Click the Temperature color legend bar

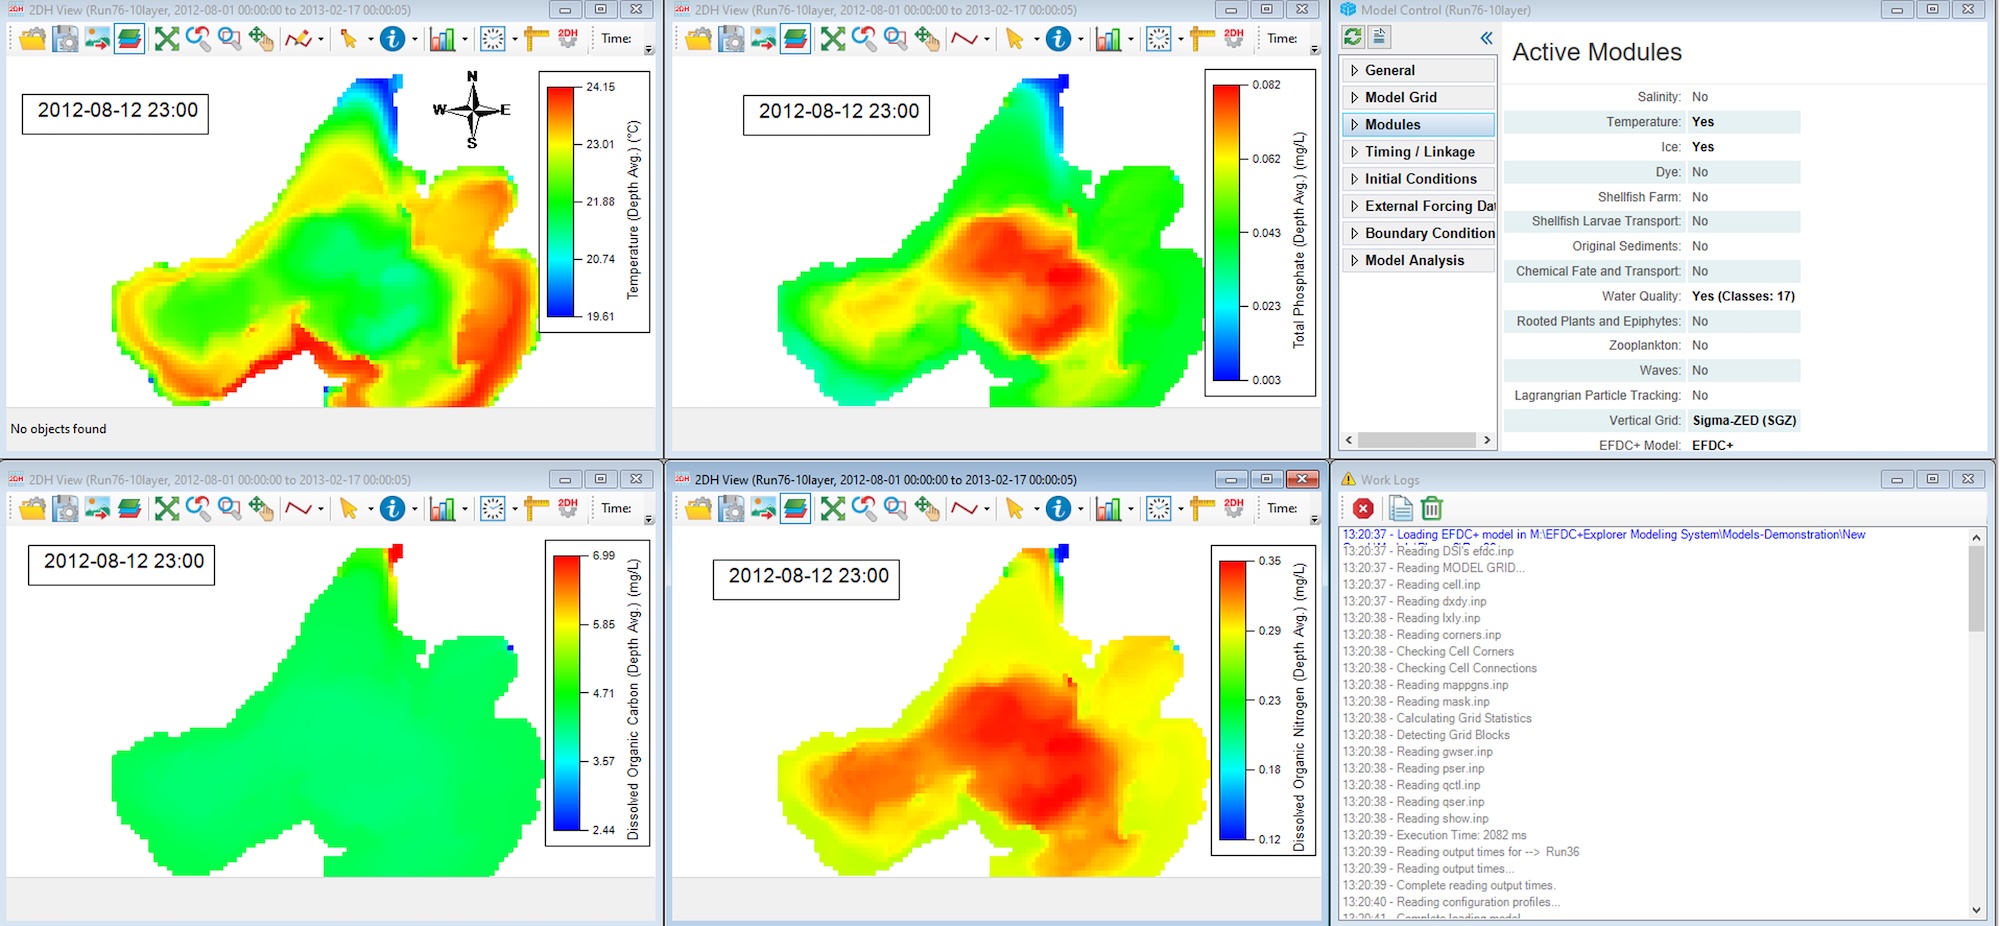[561, 201]
